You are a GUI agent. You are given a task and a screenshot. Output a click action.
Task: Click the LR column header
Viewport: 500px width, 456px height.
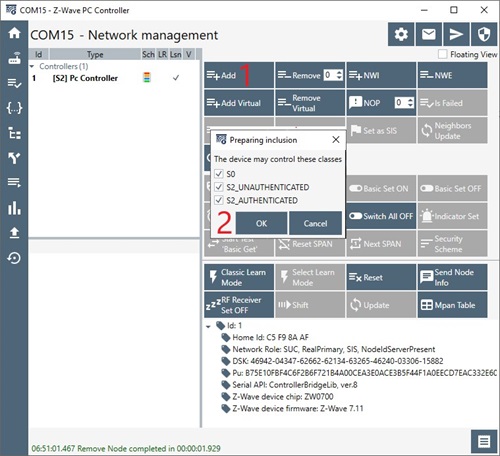point(162,54)
